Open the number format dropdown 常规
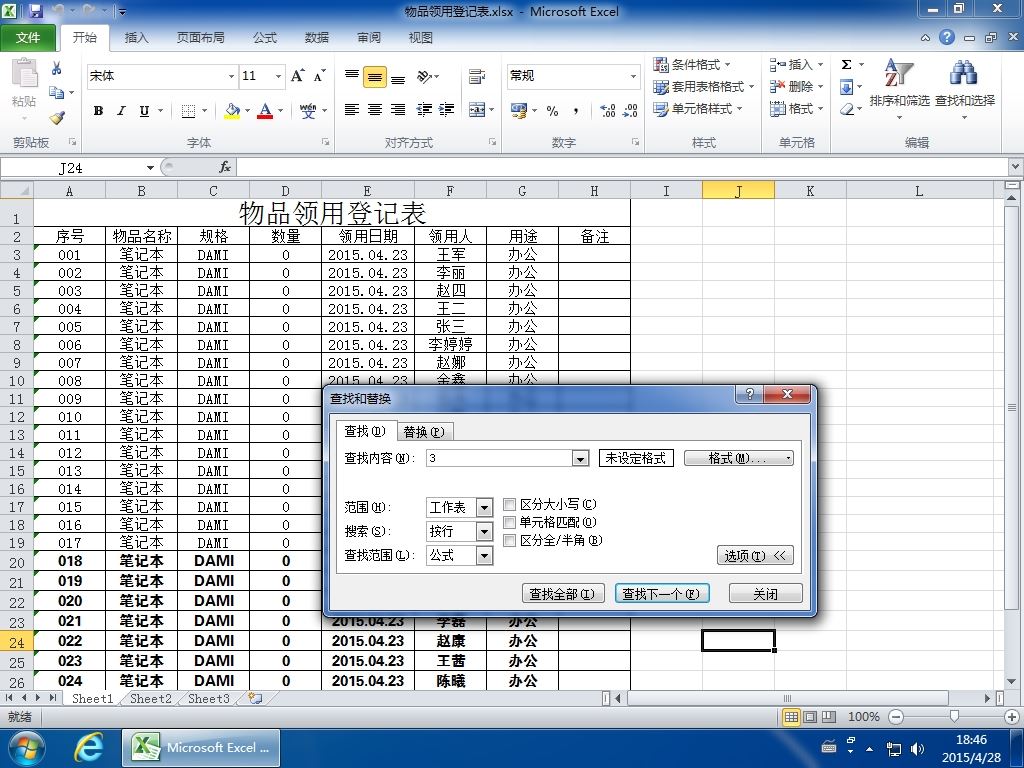 pos(633,76)
